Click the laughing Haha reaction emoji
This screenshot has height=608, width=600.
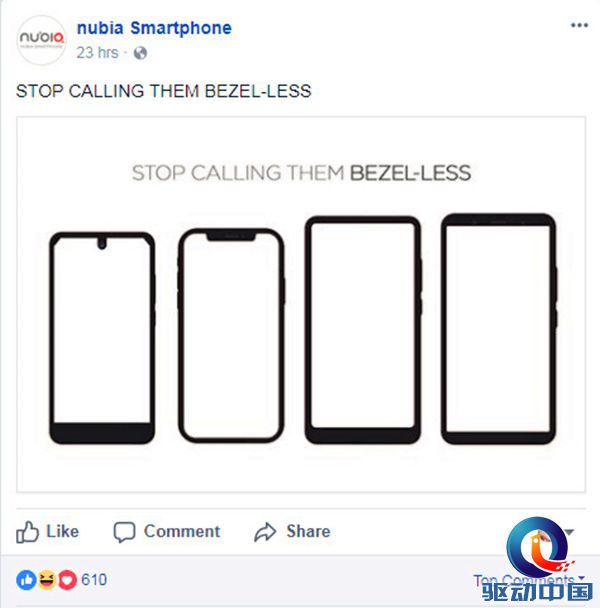[47, 580]
